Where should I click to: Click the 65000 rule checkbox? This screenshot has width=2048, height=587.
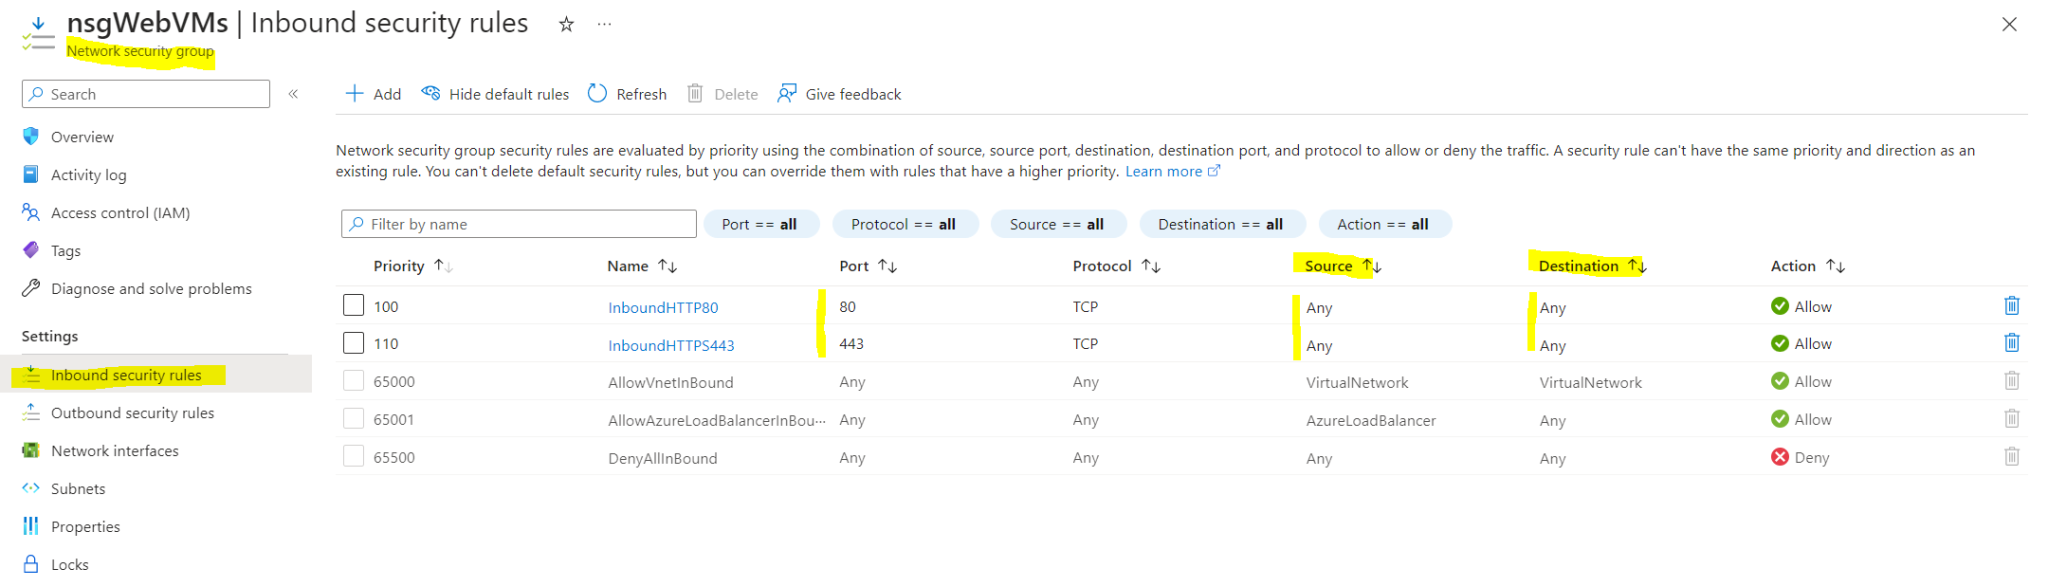coord(353,381)
